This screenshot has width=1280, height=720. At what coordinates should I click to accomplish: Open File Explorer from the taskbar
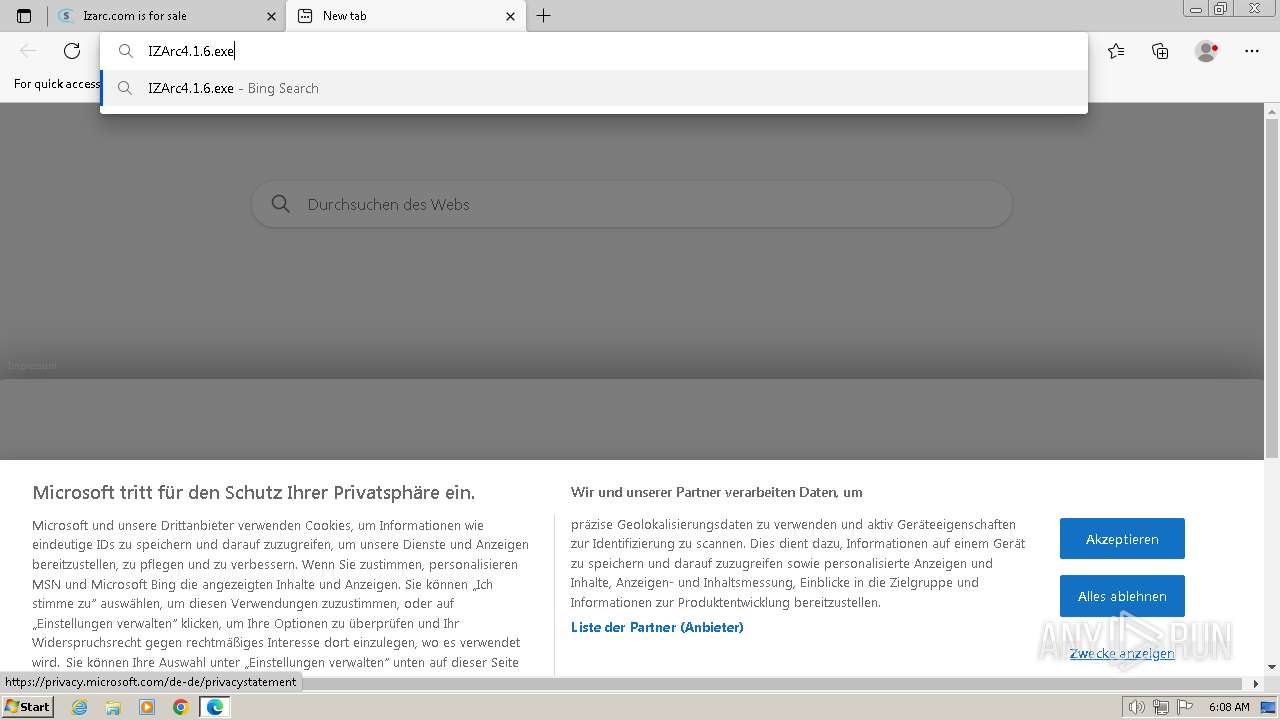(x=113, y=707)
